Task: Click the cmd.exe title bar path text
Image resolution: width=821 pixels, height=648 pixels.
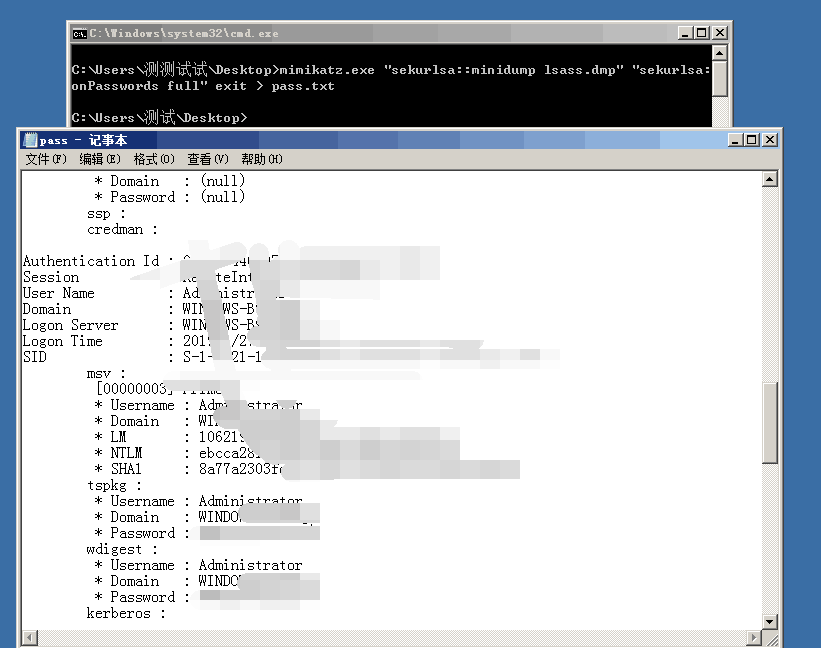Action: click(184, 33)
